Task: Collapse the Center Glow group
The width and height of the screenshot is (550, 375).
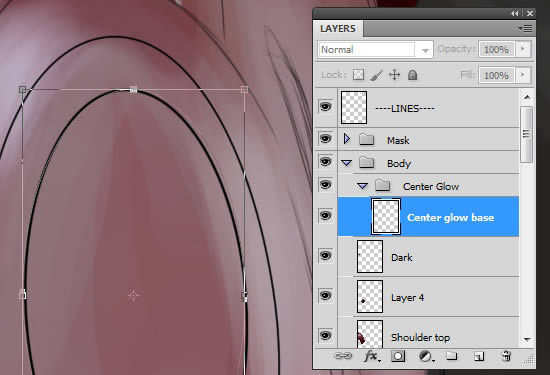Action: click(x=362, y=186)
